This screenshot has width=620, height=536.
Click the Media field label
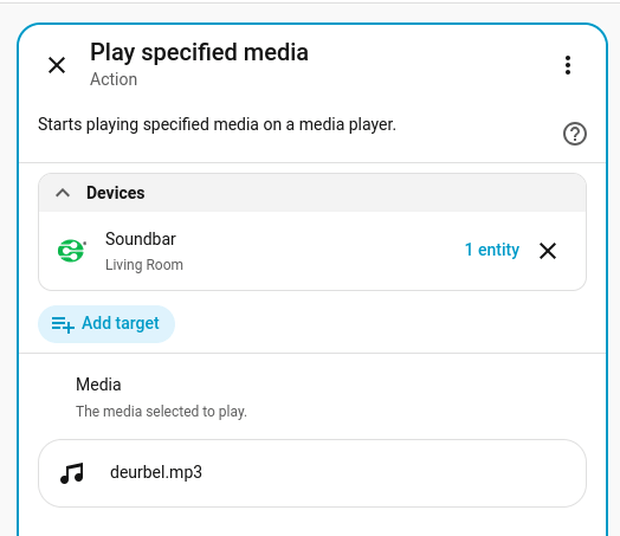click(98, 385)
